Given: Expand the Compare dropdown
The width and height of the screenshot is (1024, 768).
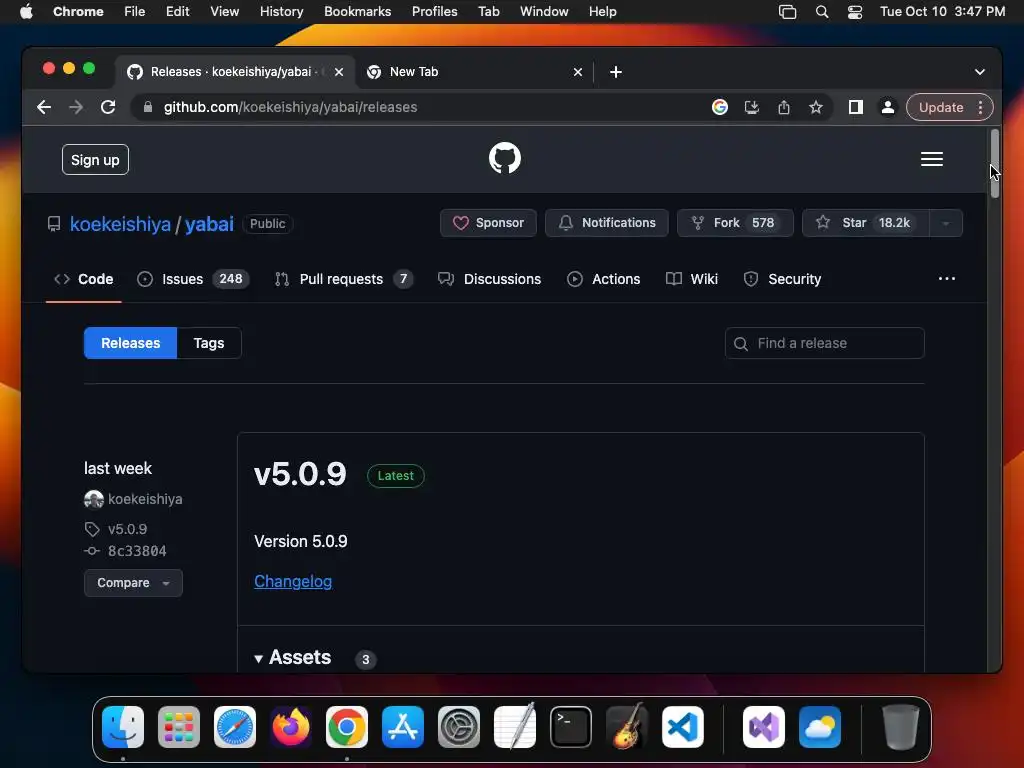Looking at the screenshot, I should tap(133, 583).
